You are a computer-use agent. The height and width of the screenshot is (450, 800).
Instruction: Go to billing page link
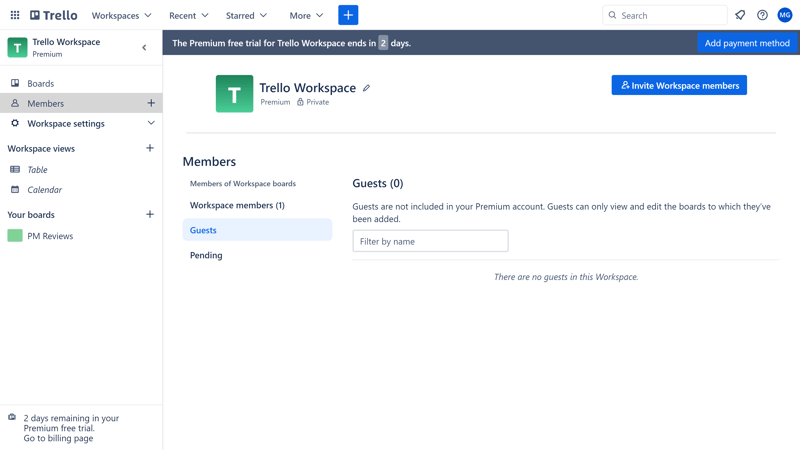[x=58, y=438]
